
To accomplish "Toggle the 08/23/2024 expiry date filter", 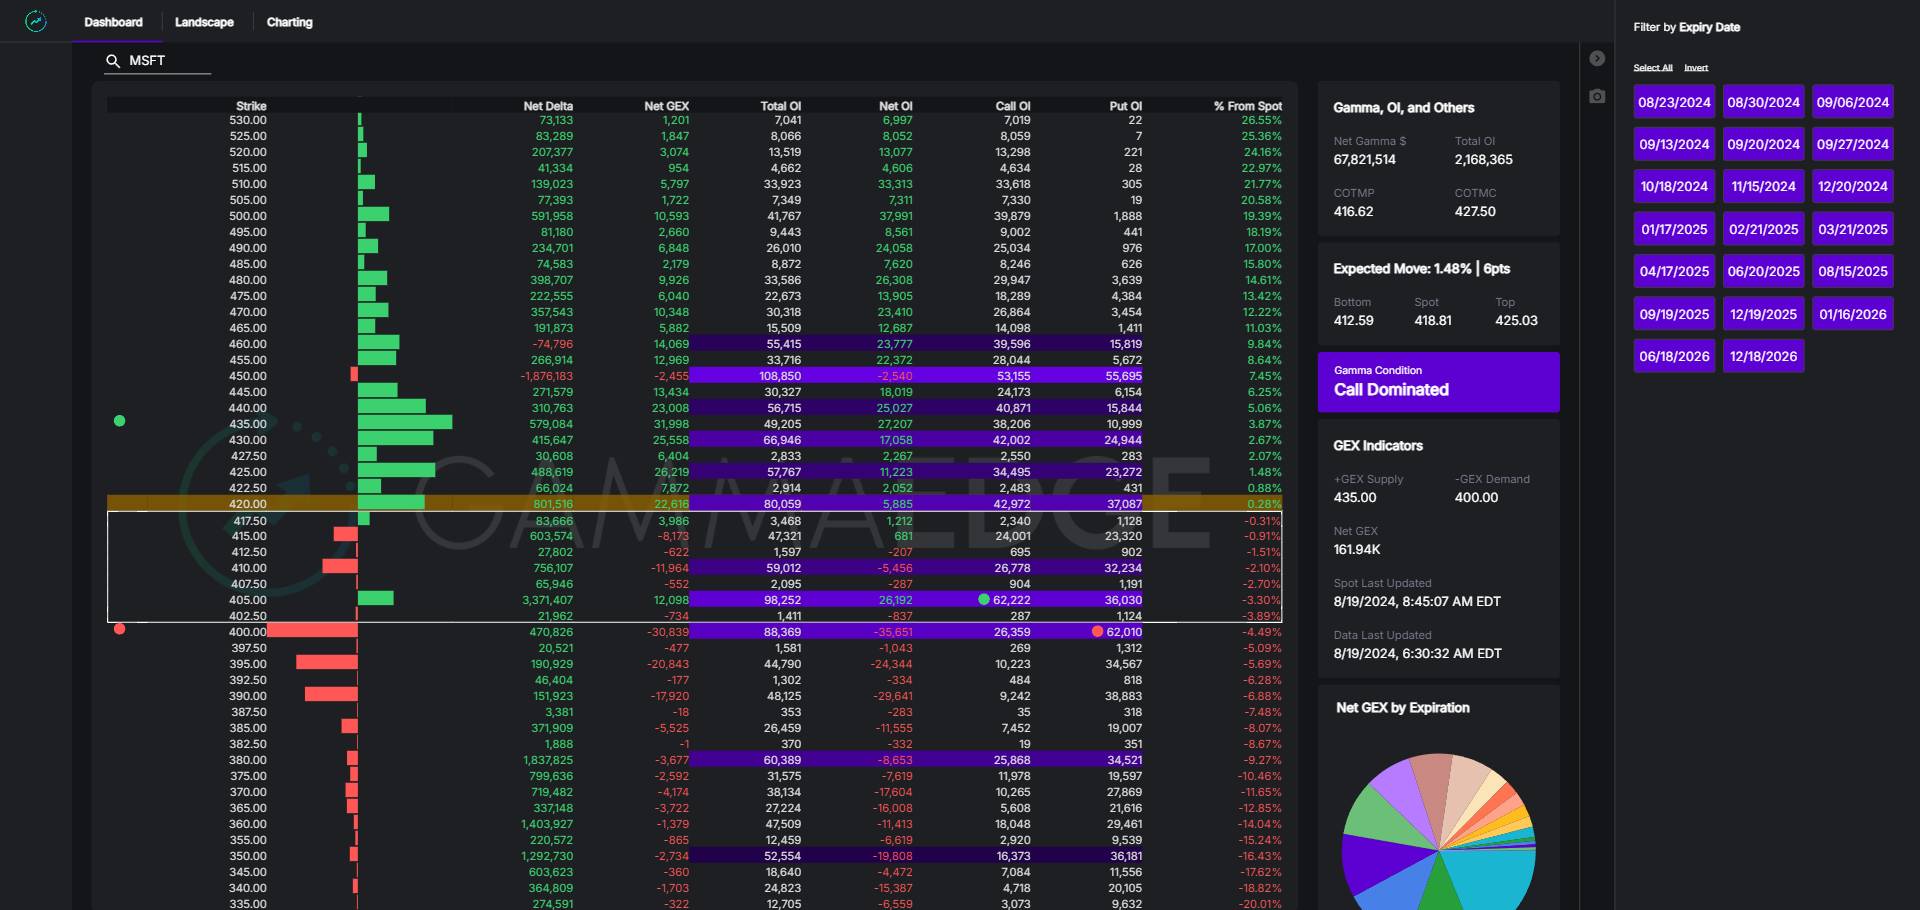I will coord(1674,102).
